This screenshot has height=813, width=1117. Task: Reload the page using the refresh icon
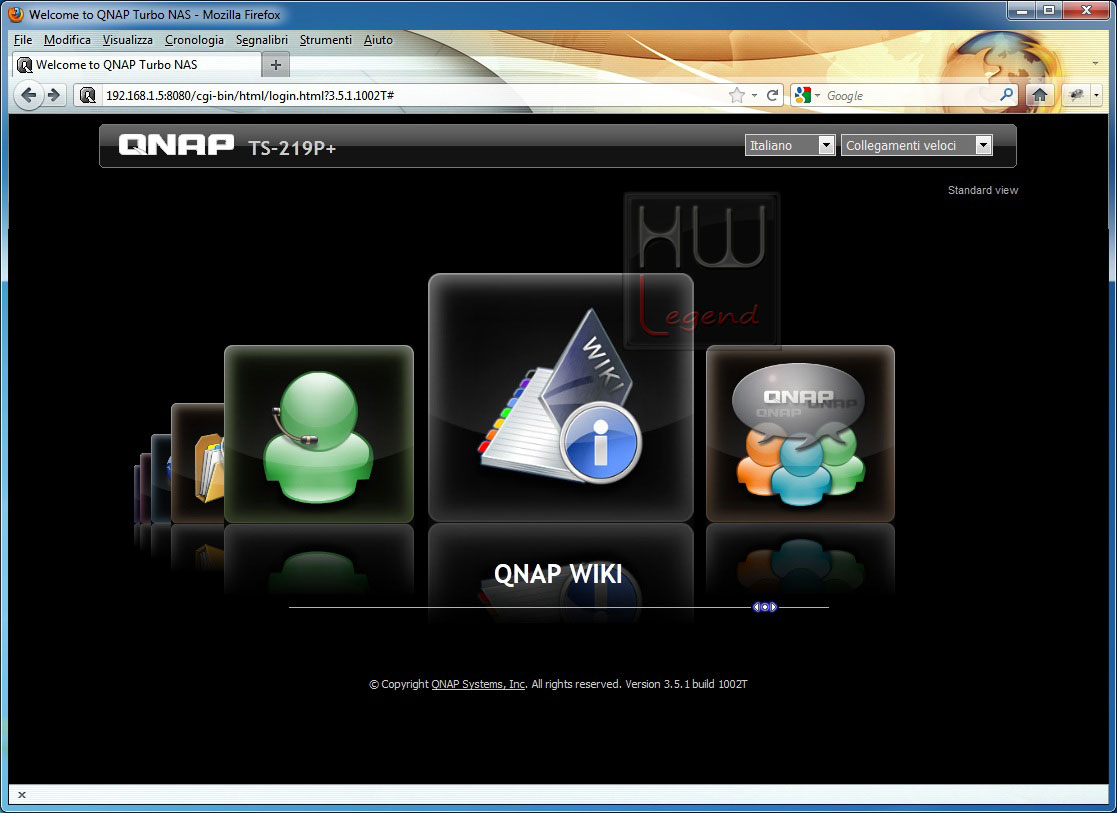(x=772, y=95)
